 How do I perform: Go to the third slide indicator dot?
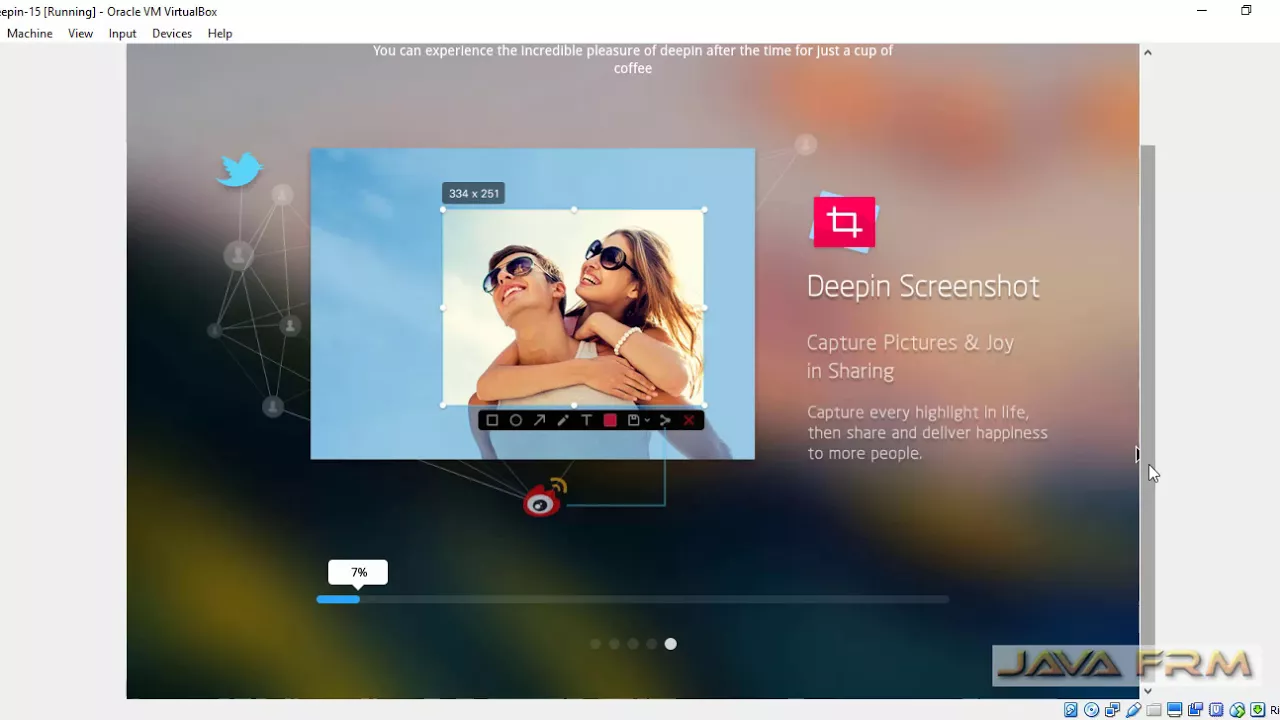[633, 644]
